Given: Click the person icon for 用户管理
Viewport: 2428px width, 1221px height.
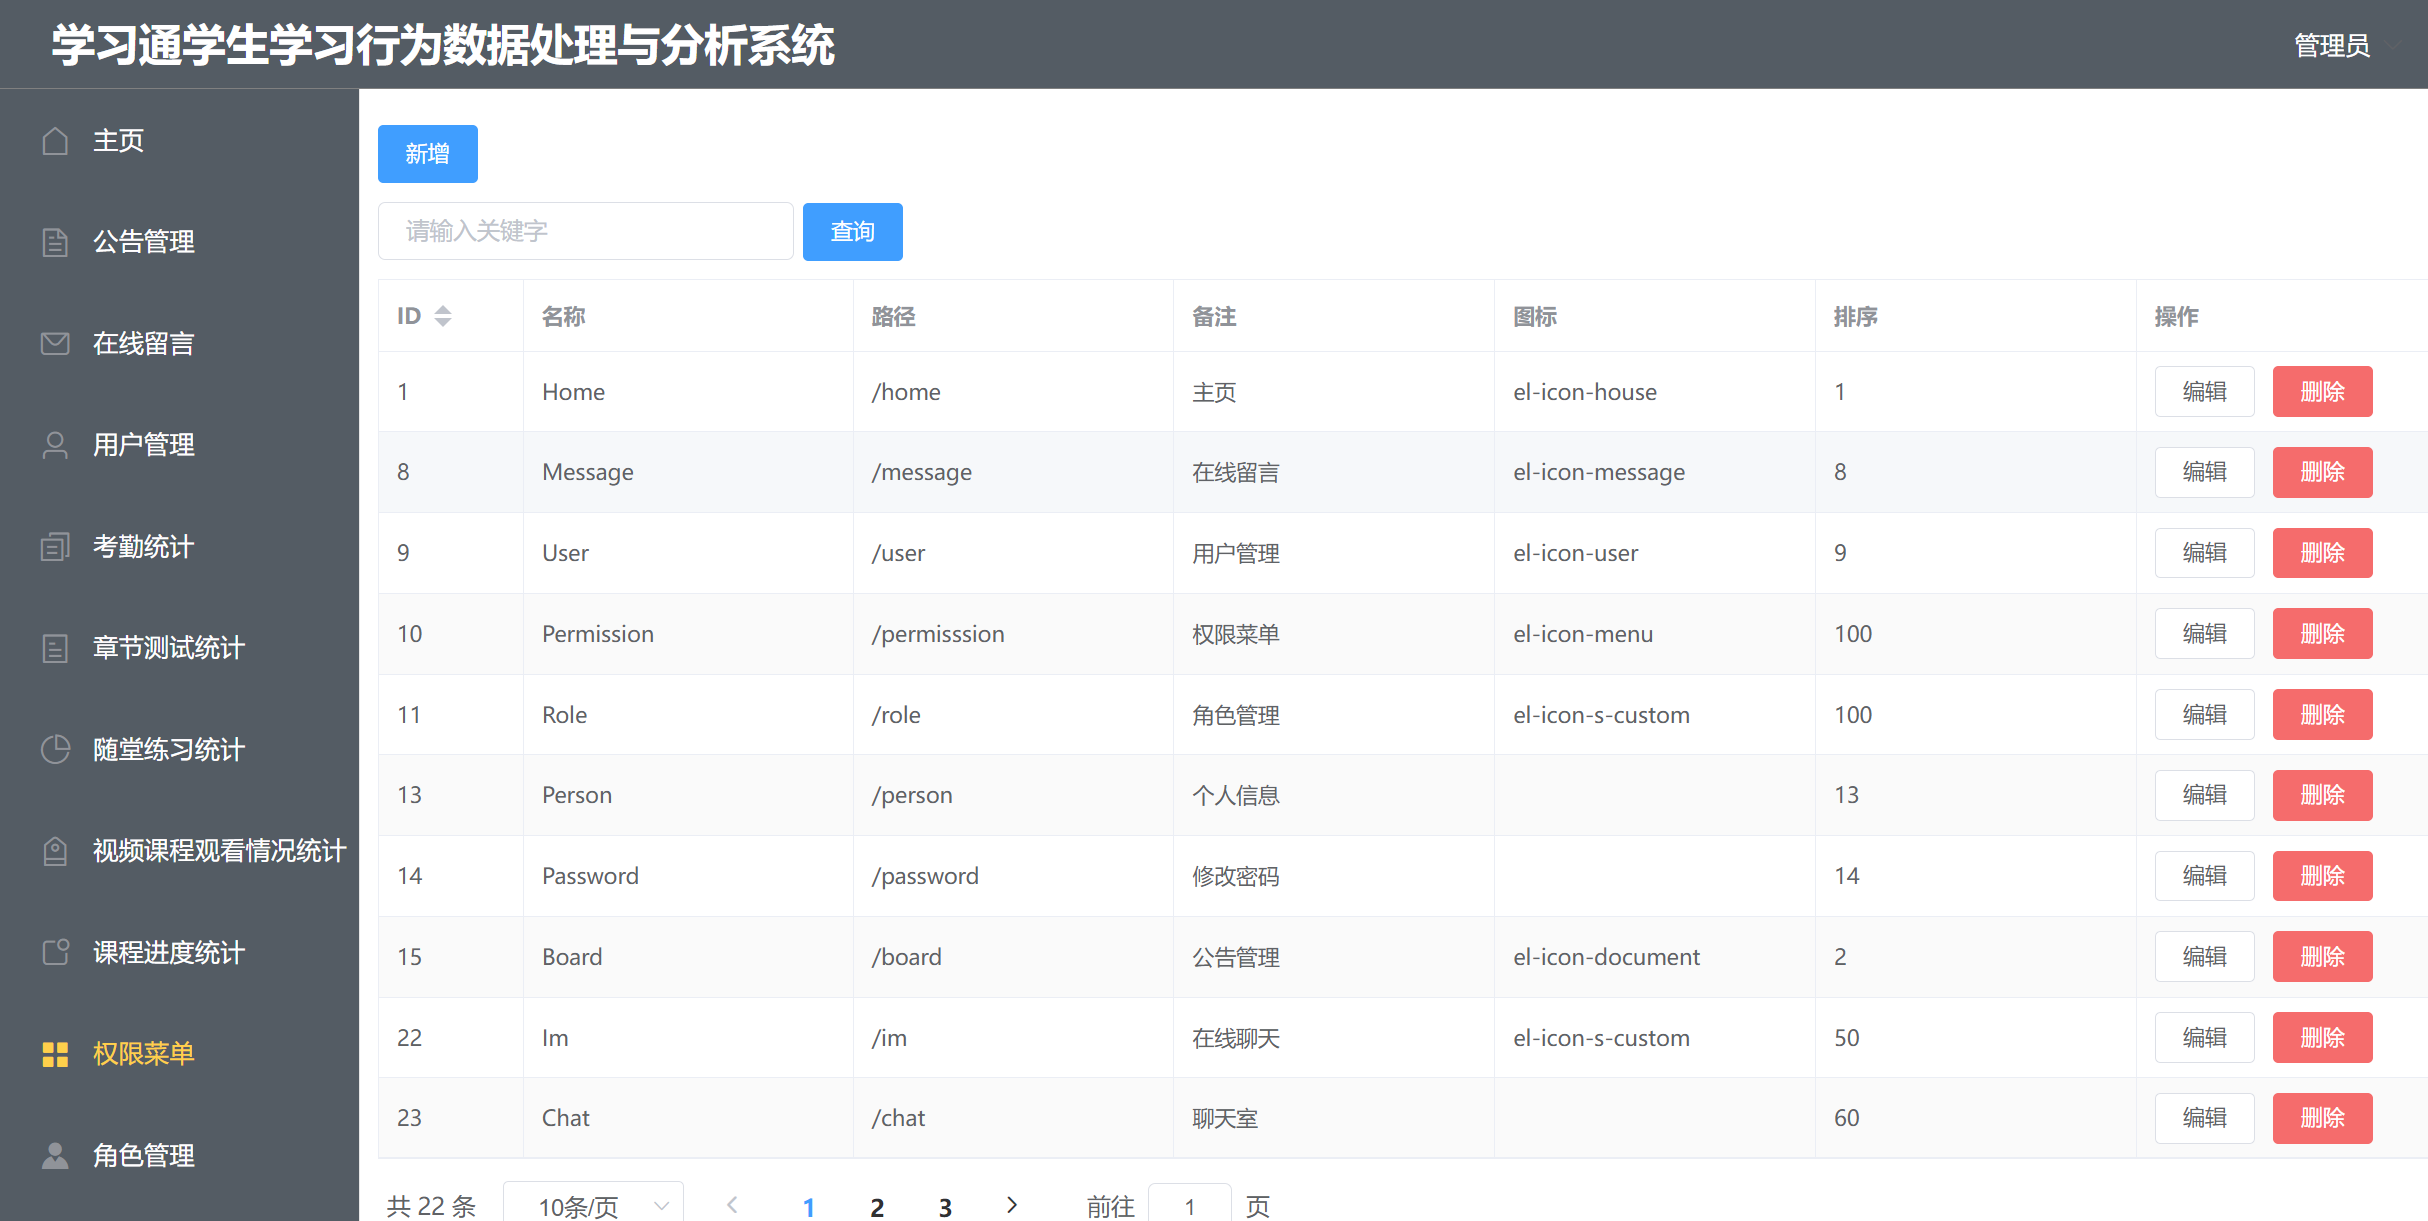Looking at the screenshot, I should point(55,445).
